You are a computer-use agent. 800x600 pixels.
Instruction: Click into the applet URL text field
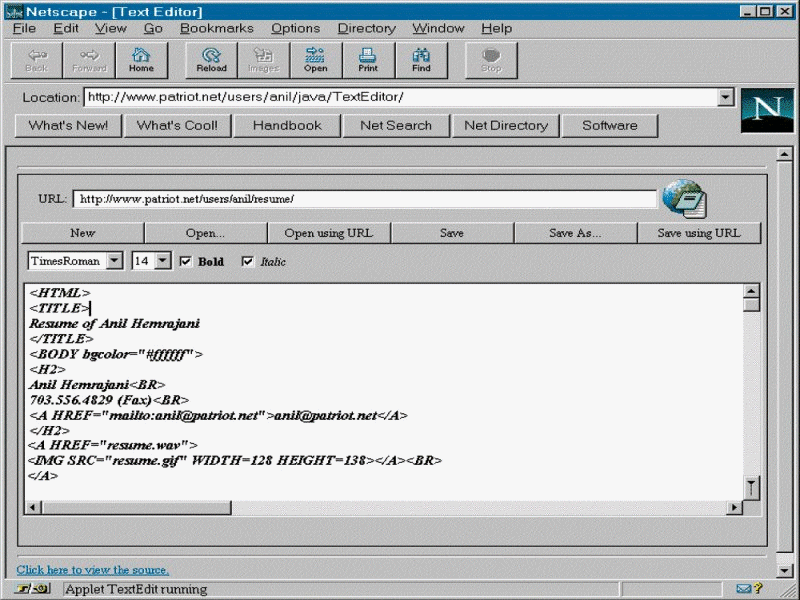point(364,199)
